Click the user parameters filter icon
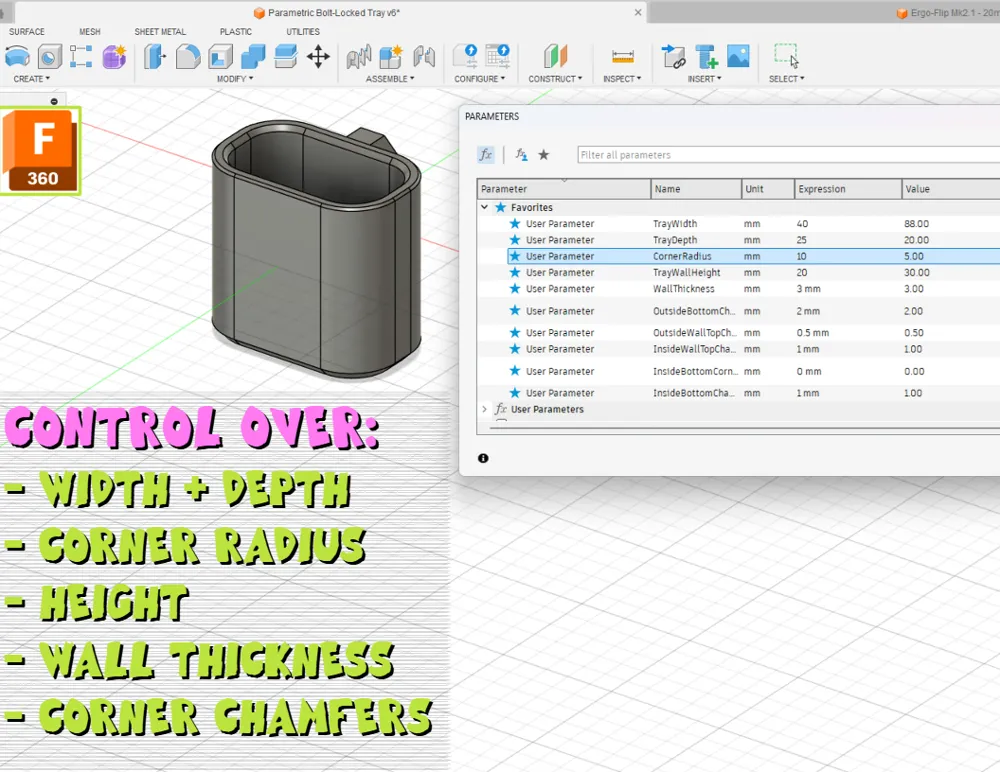Screen dimensions: 1000x772 (522, 154)
